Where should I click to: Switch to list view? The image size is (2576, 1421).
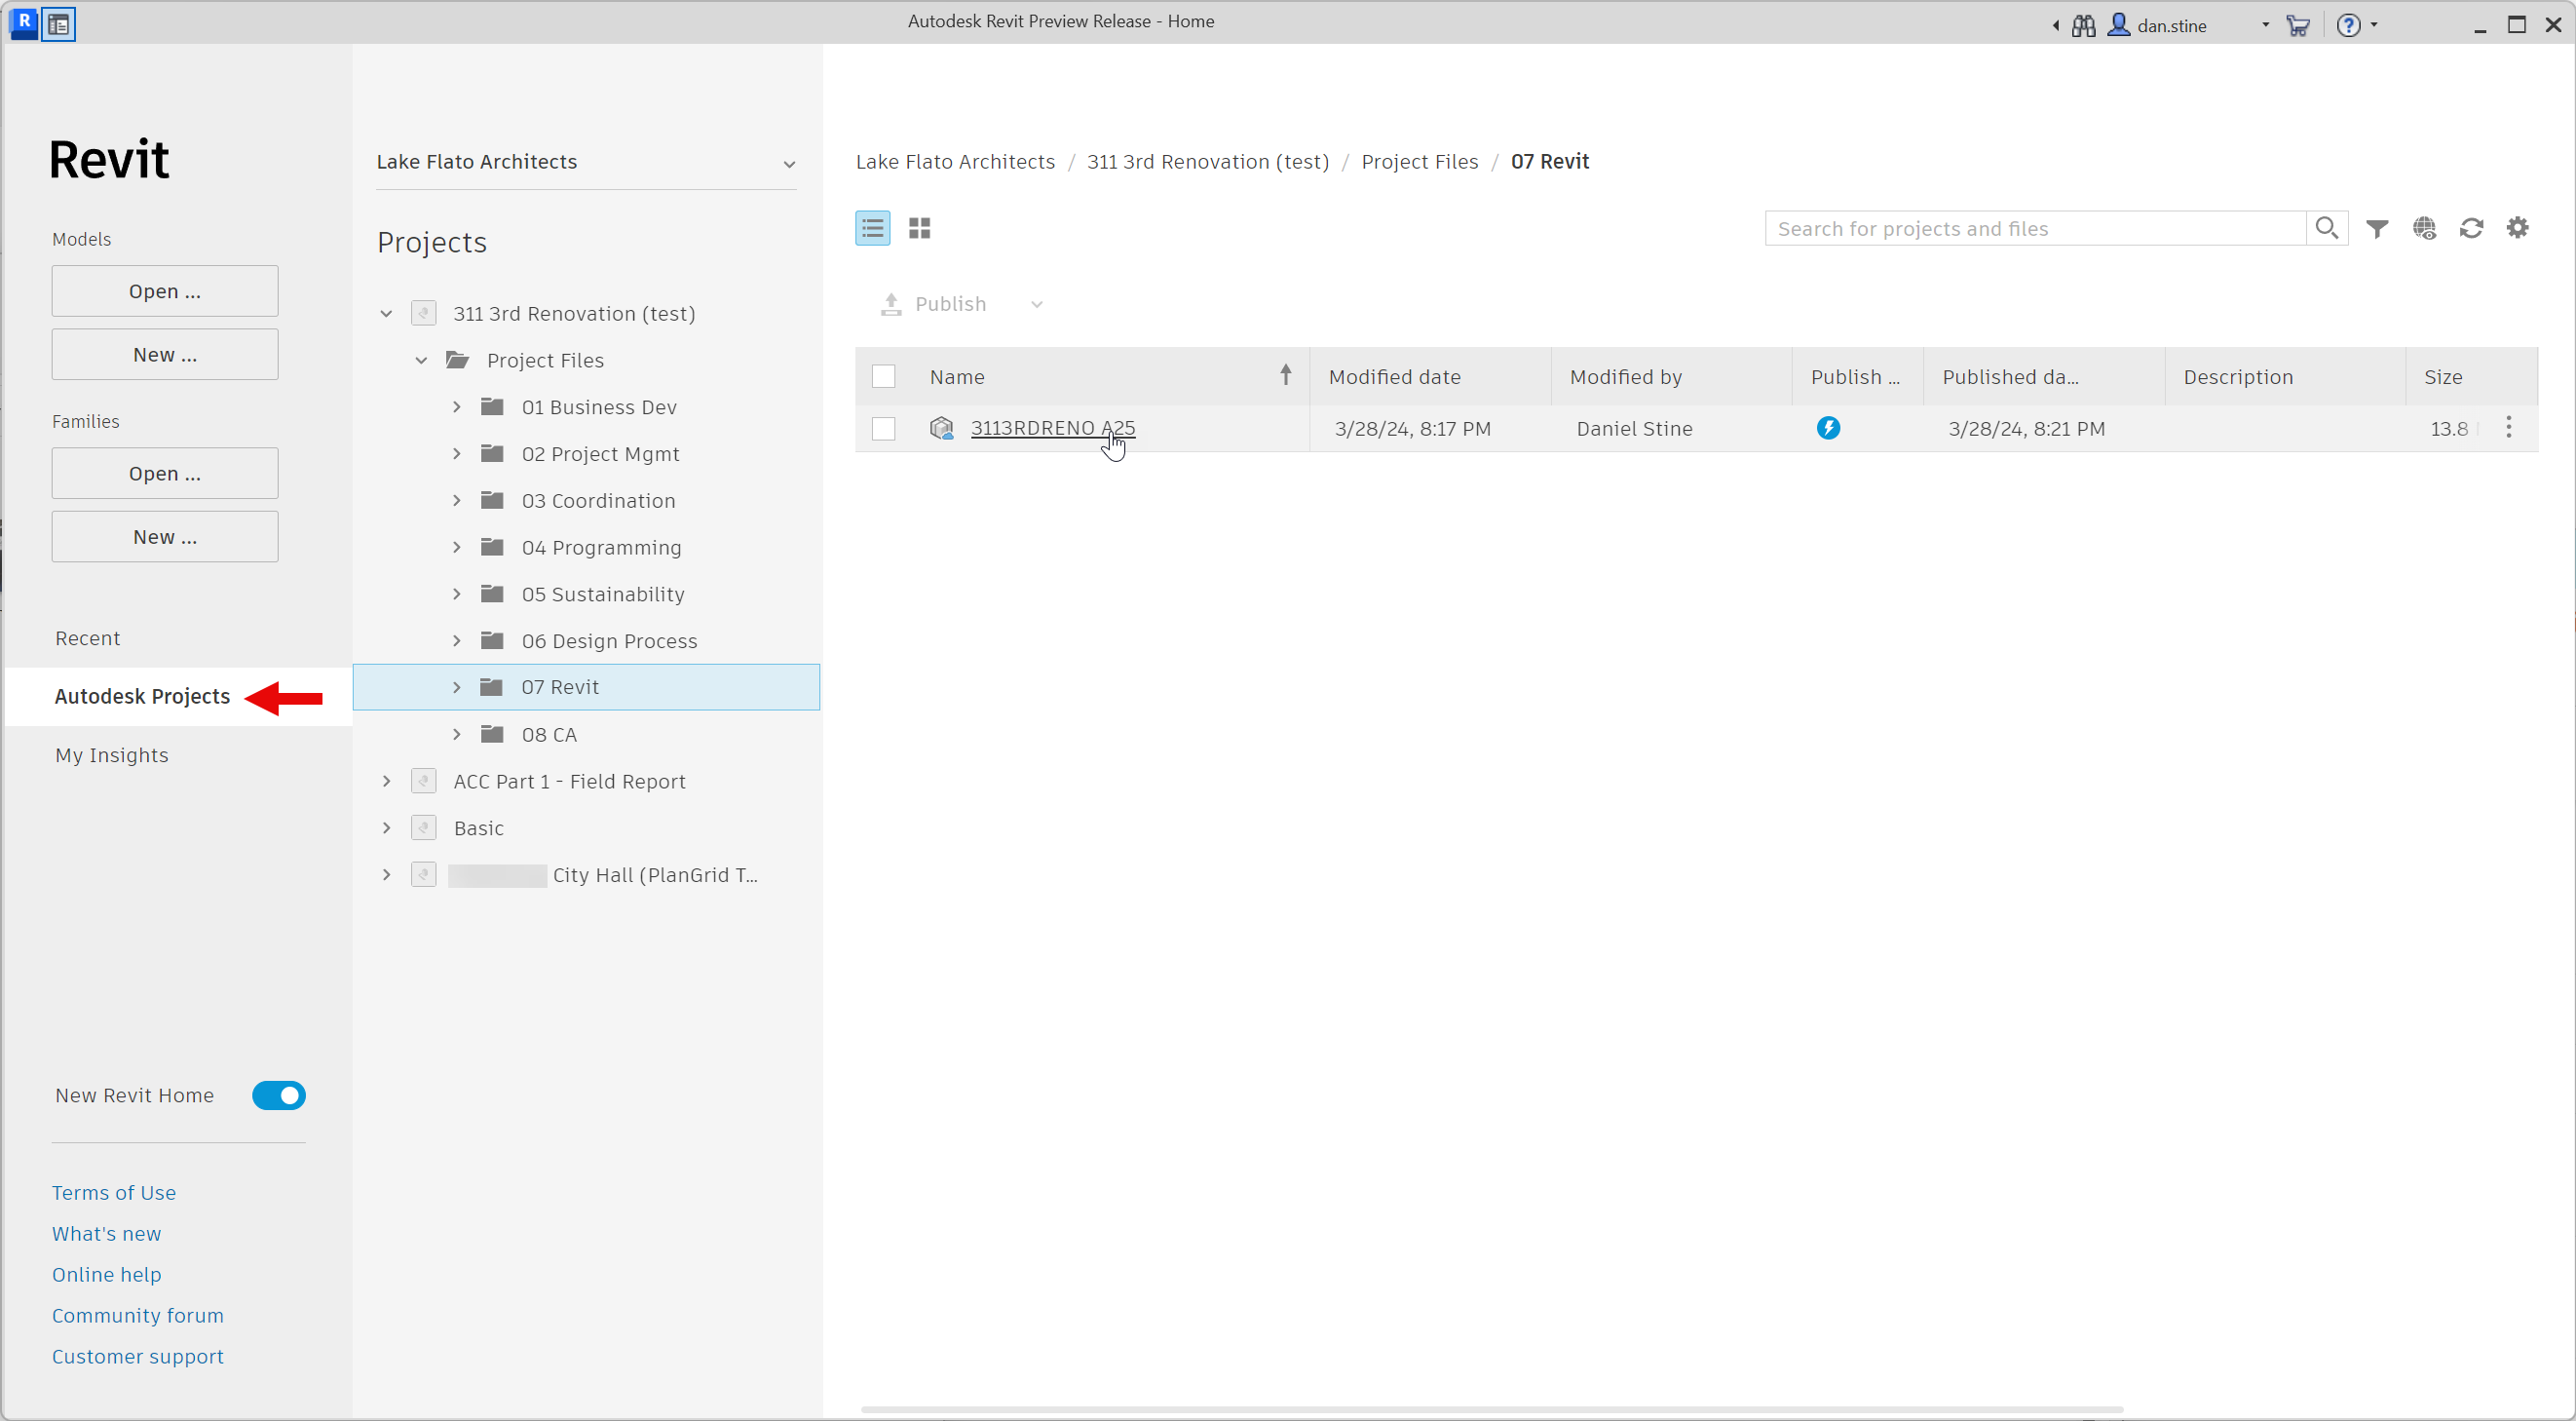tap(872, 228)
